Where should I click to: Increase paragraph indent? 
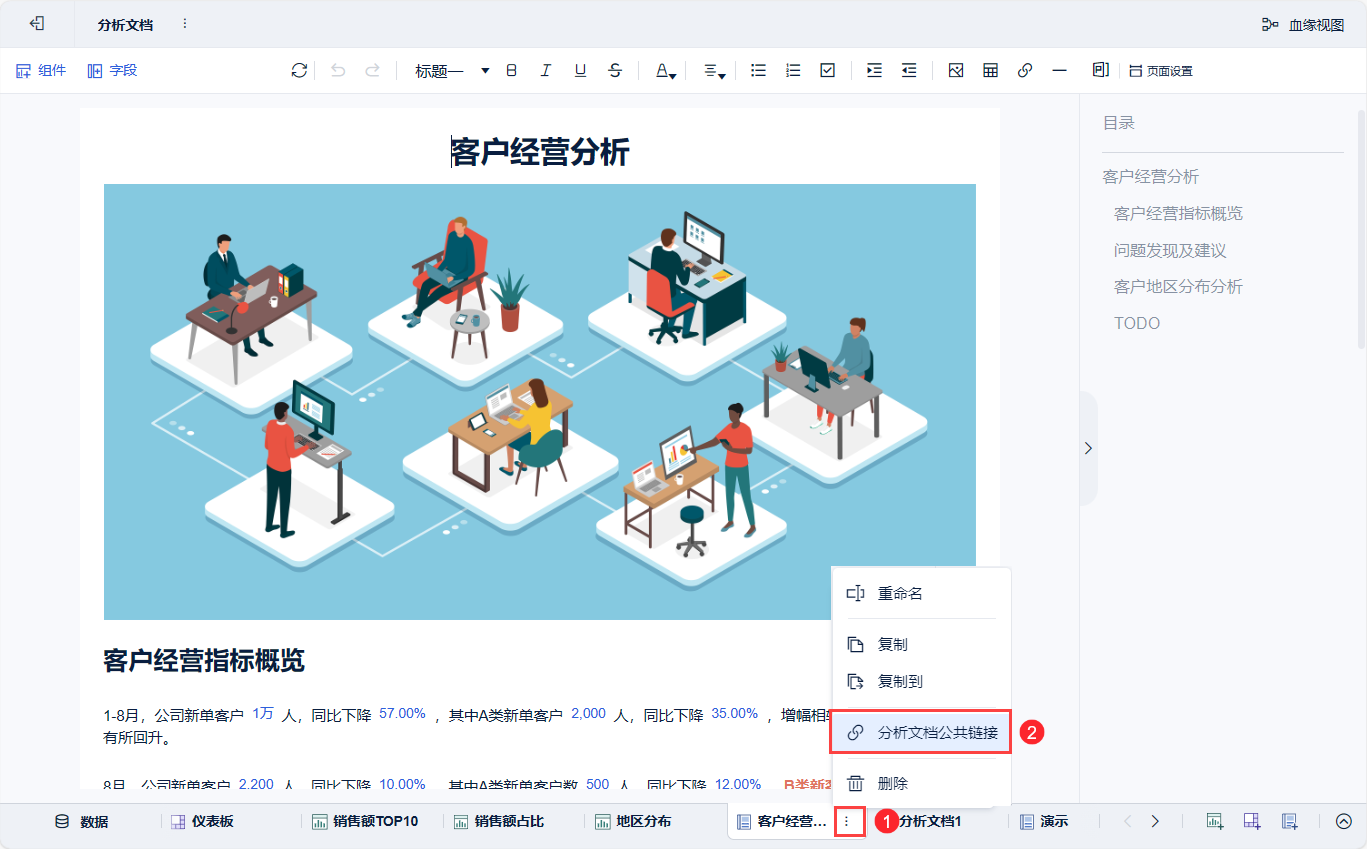(874, 70)
